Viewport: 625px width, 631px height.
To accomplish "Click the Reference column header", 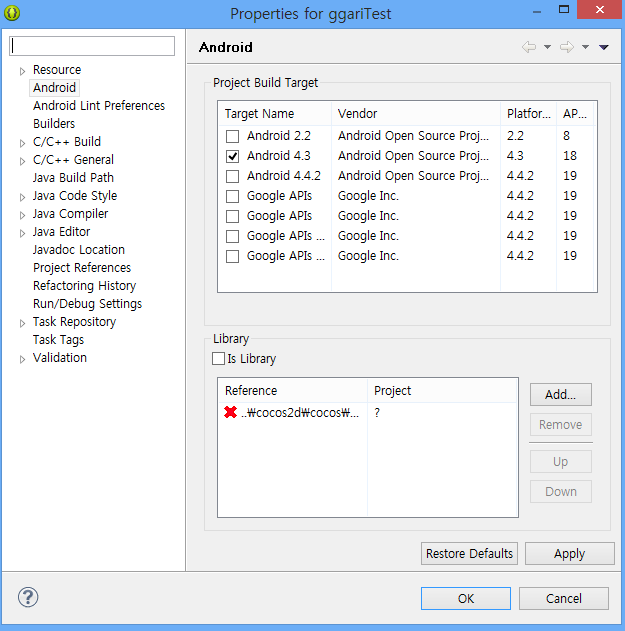I will click(293, 391).
